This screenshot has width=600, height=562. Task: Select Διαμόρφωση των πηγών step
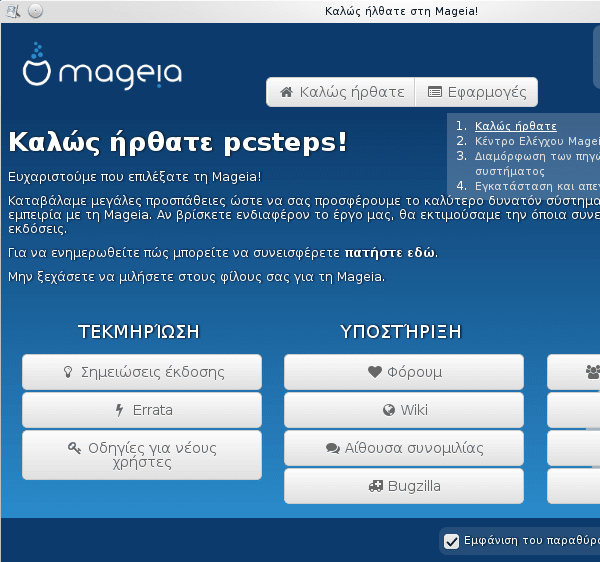point(537,163)
